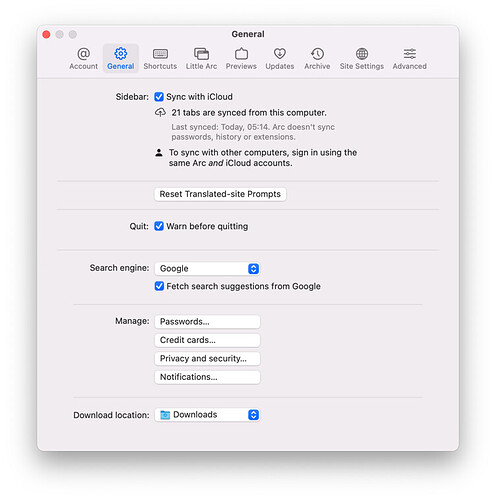The image size is (496, 500).
Task: Open the Little Arc window icon
Action: (x=201, y=54)
